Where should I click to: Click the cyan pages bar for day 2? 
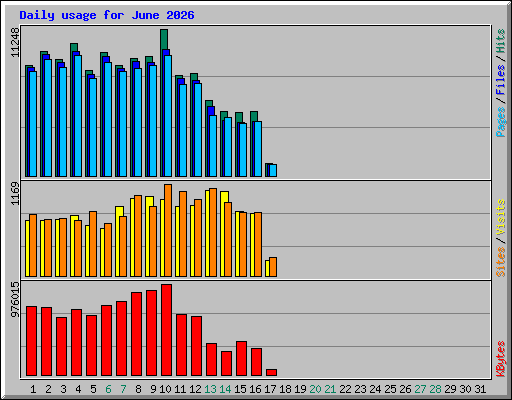[x=48, y=118]
